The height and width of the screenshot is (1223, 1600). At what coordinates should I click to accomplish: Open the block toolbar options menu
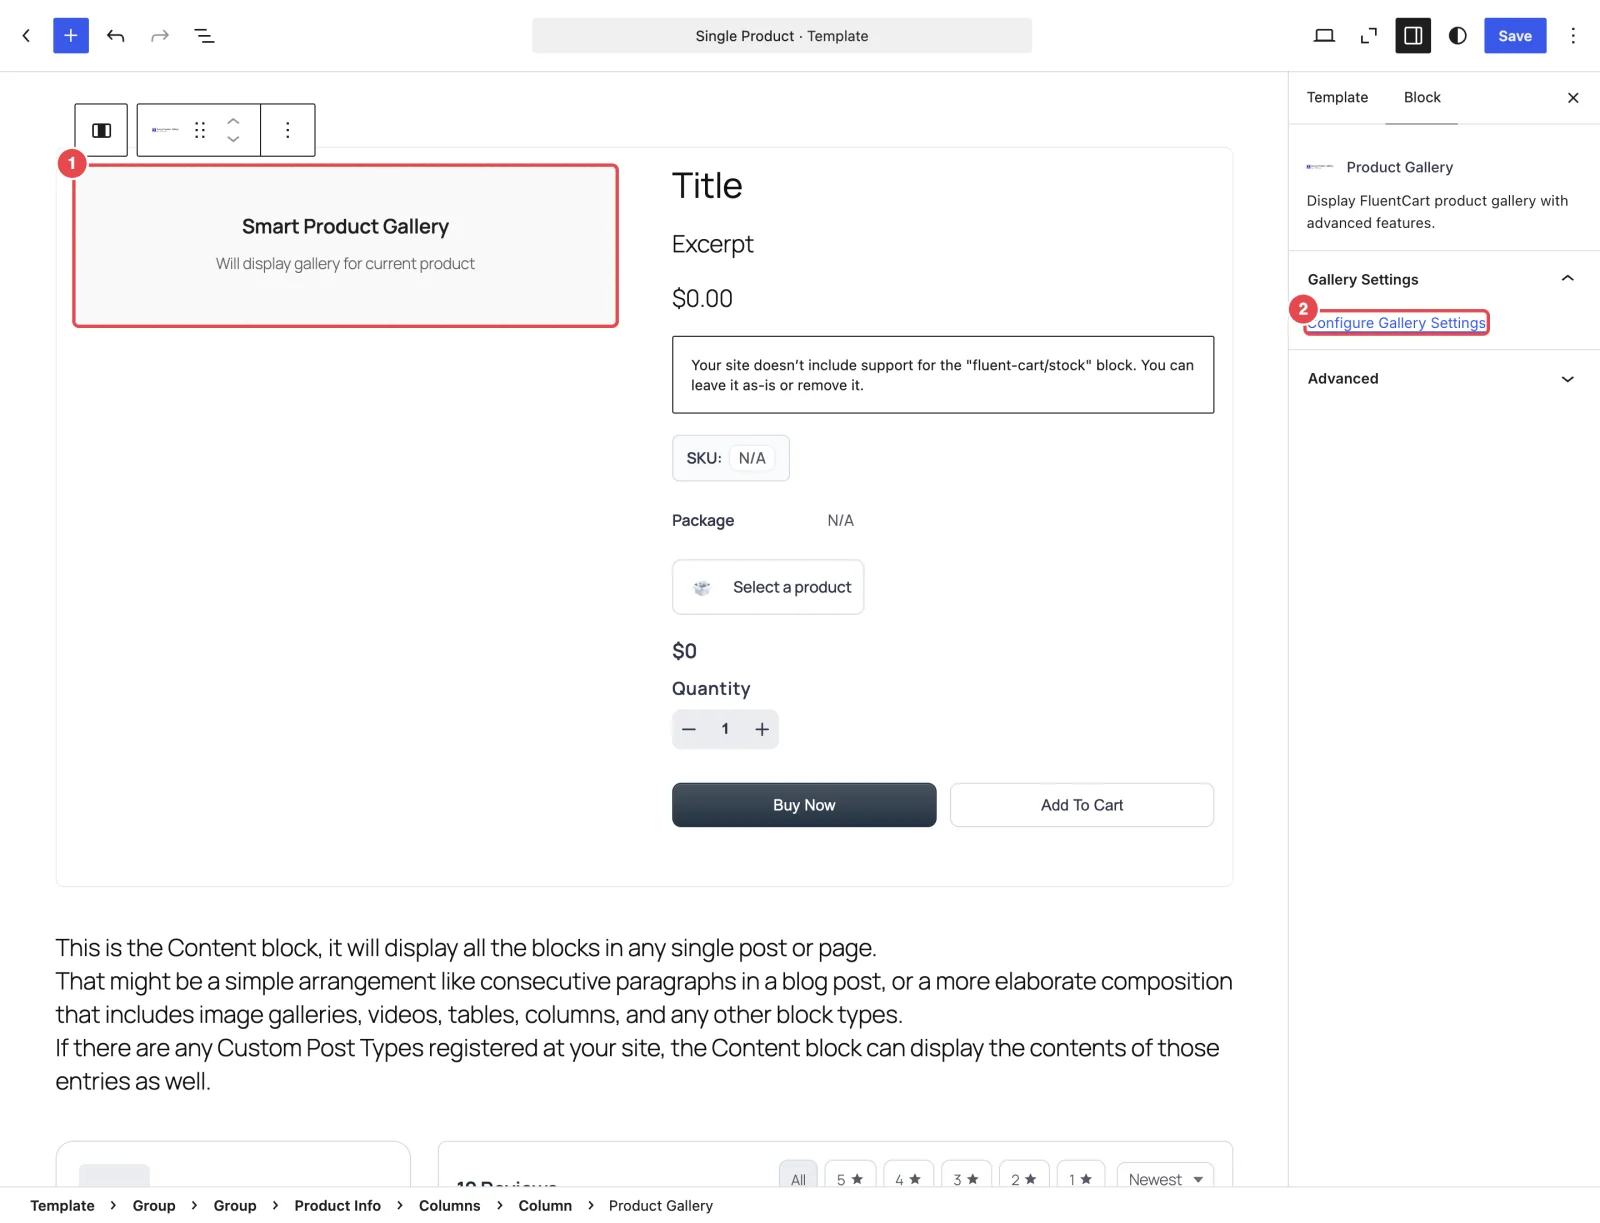pos(288,130)
